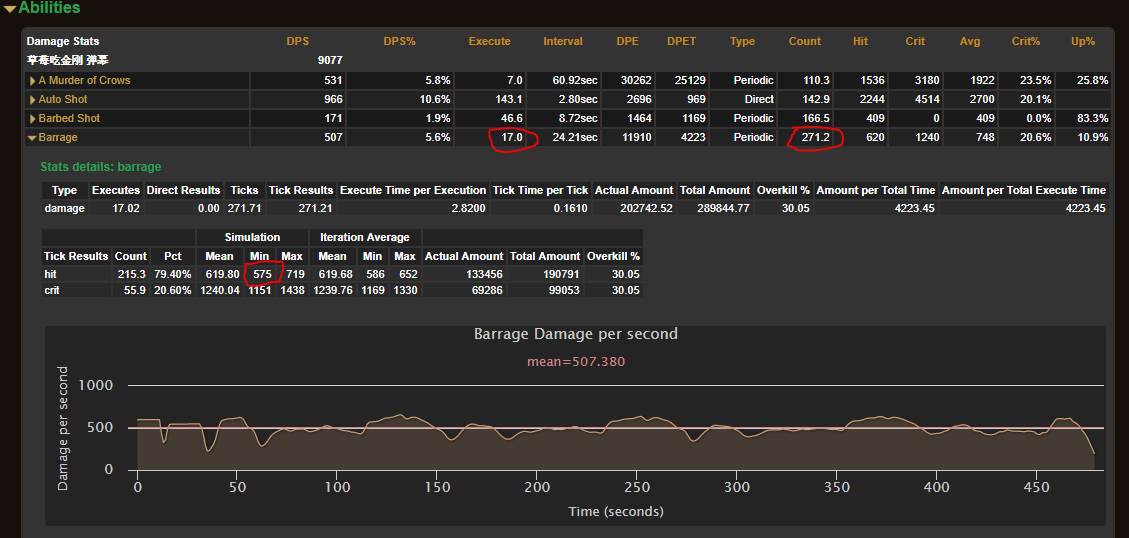Click the Avg column header

coord(970,42)
